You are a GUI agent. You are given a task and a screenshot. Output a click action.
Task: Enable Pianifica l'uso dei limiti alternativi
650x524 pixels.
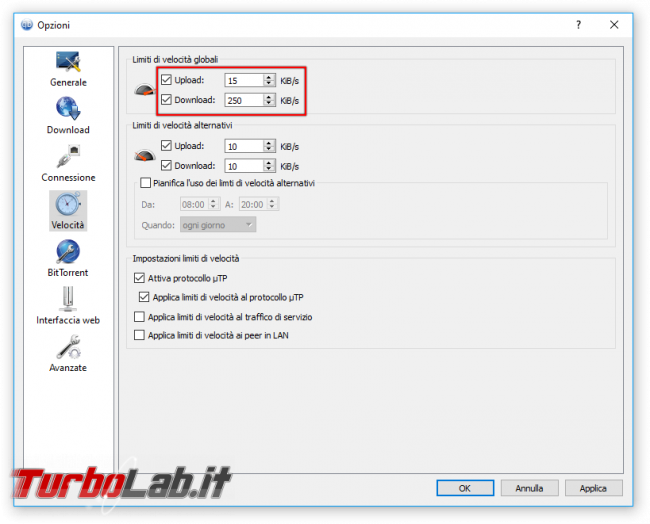tap(145, 183)
